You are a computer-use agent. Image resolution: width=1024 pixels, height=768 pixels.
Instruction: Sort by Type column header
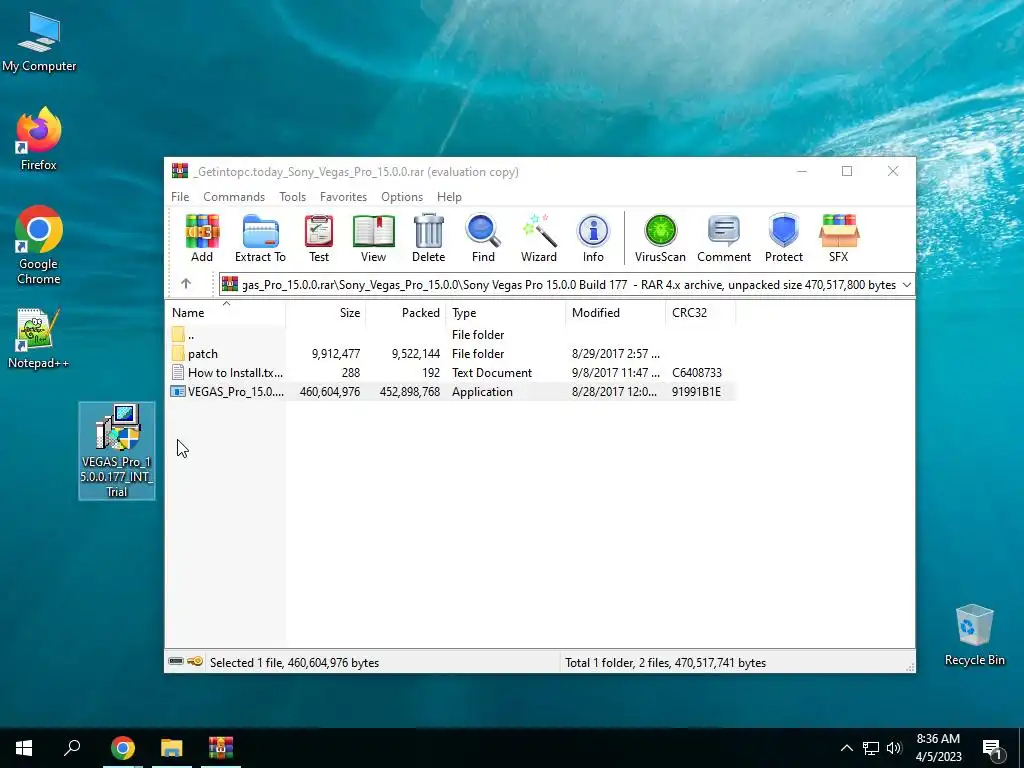505,313
